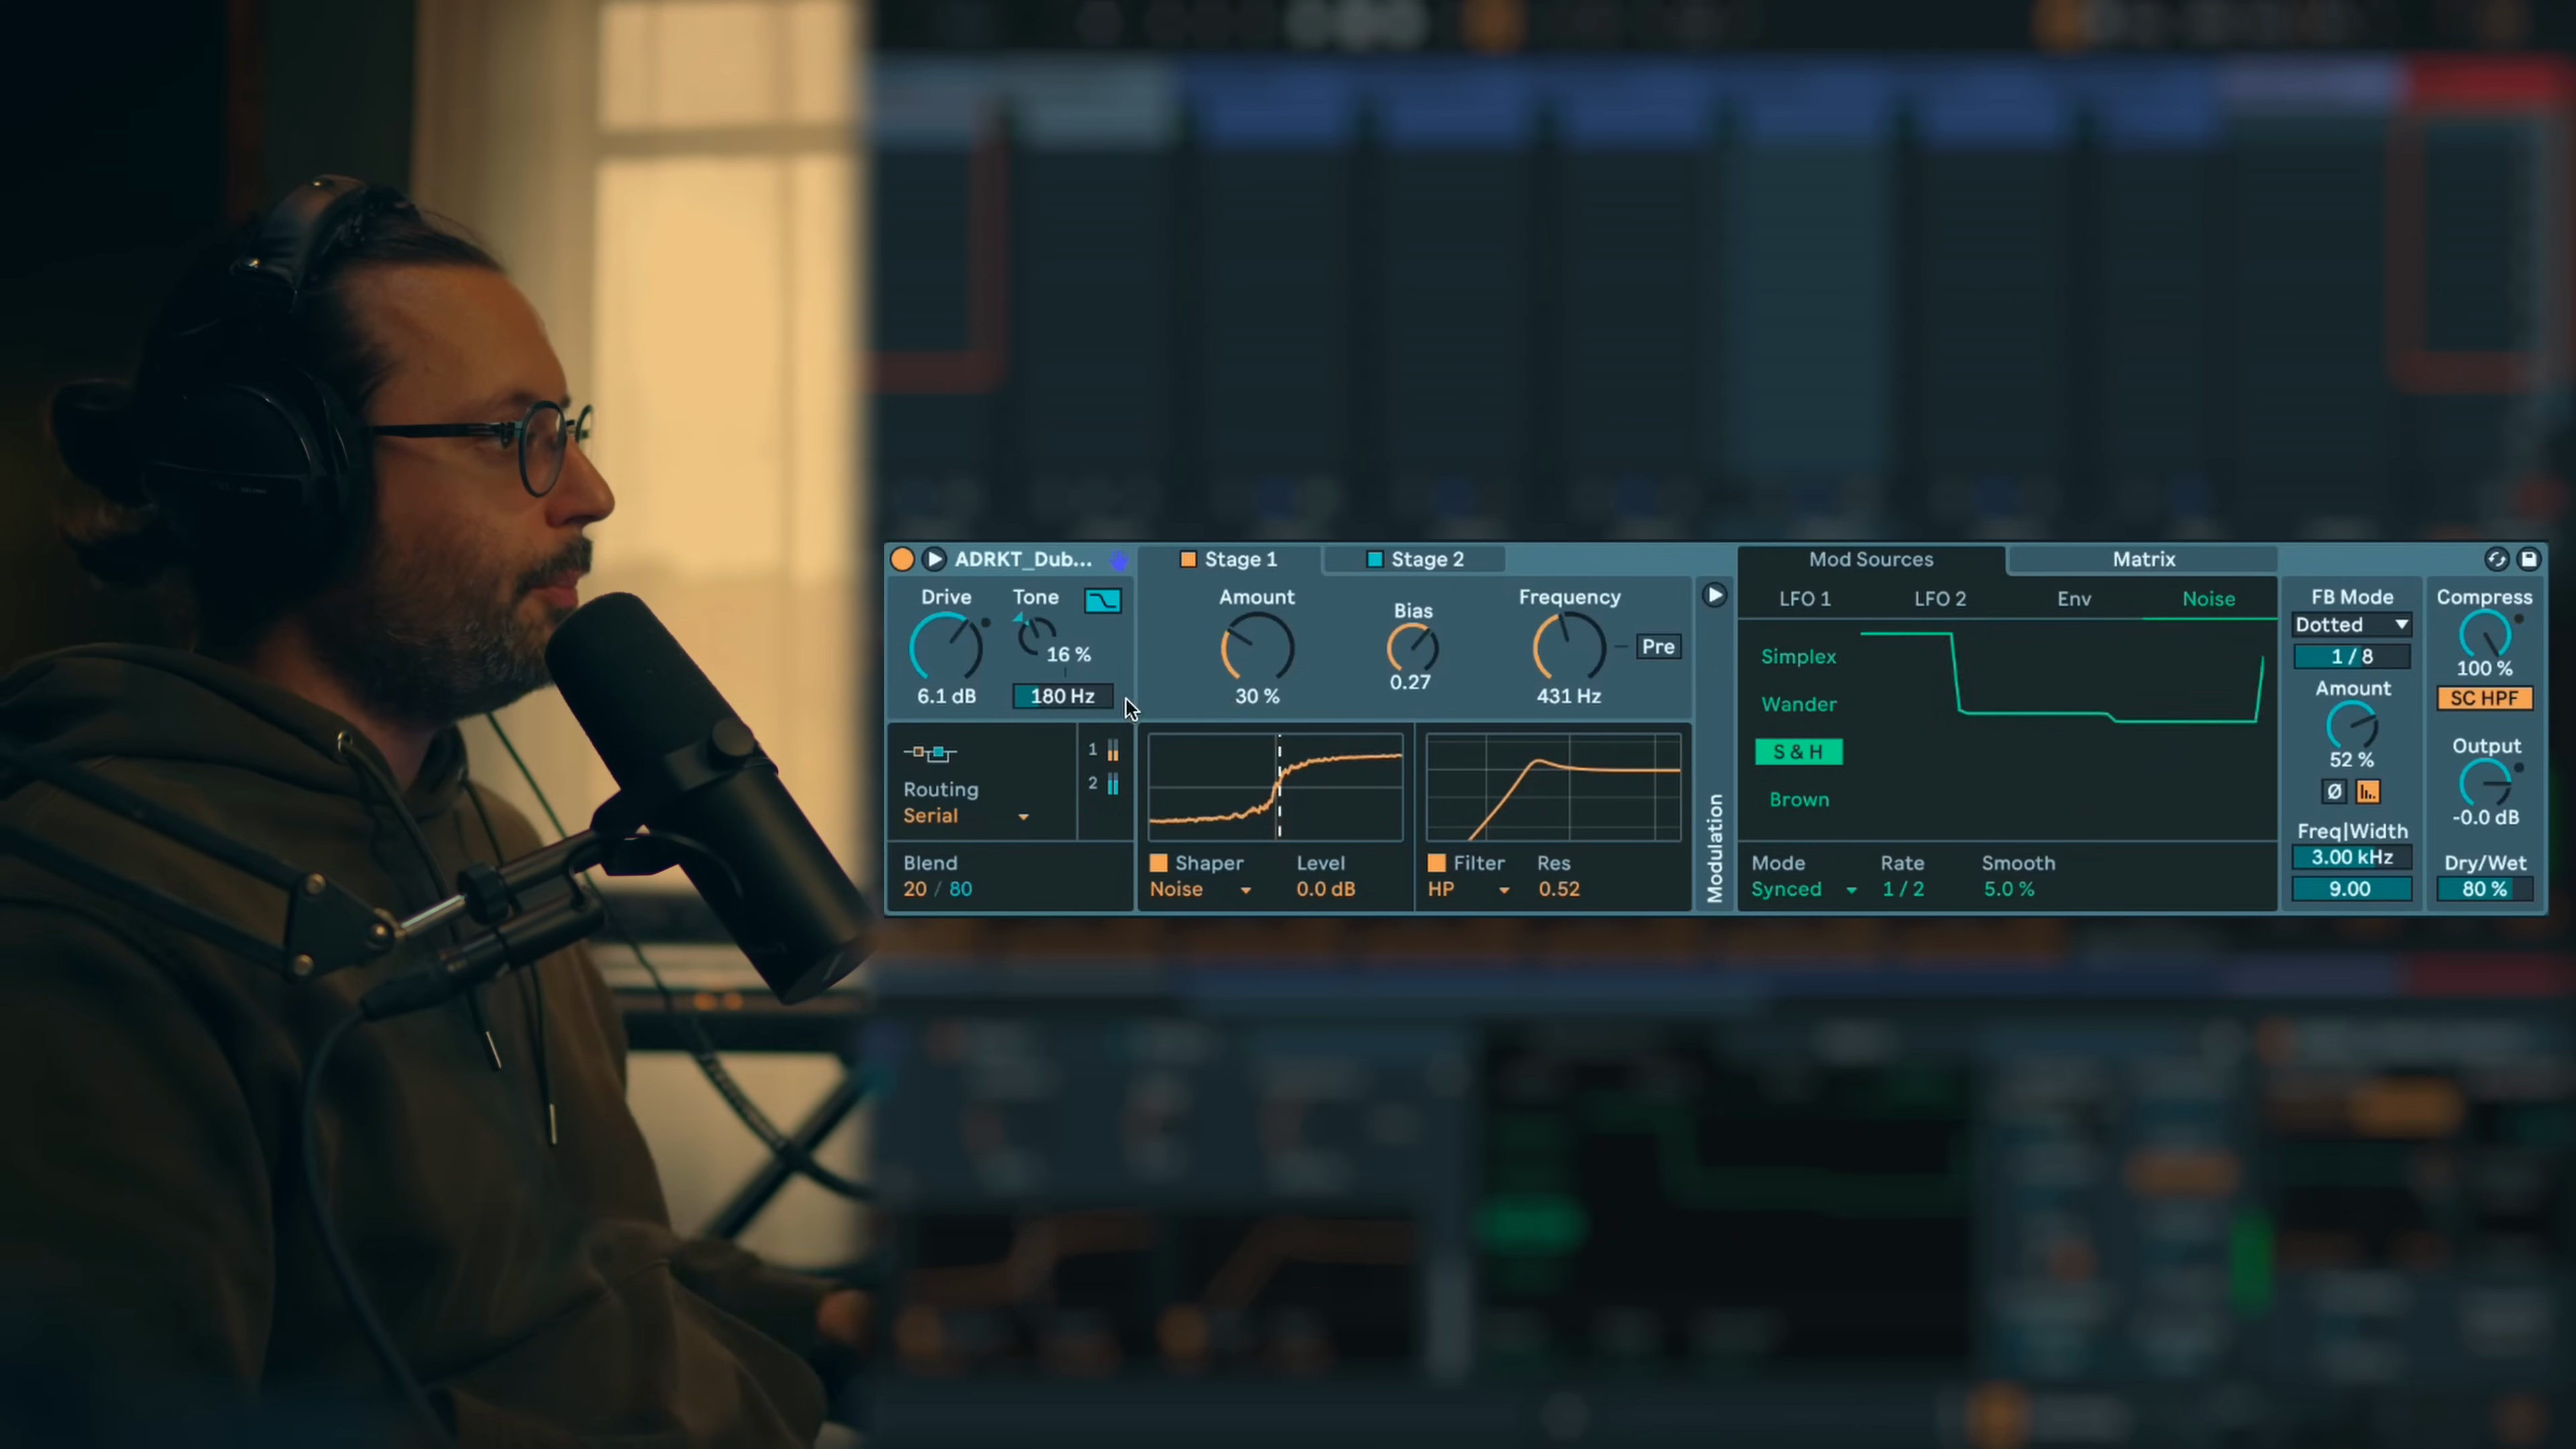Click the save preset disk icon
Image resolution: width=2576 pixels, height=1449 pixels.
pyautogui.click(x=2529, y=559)
